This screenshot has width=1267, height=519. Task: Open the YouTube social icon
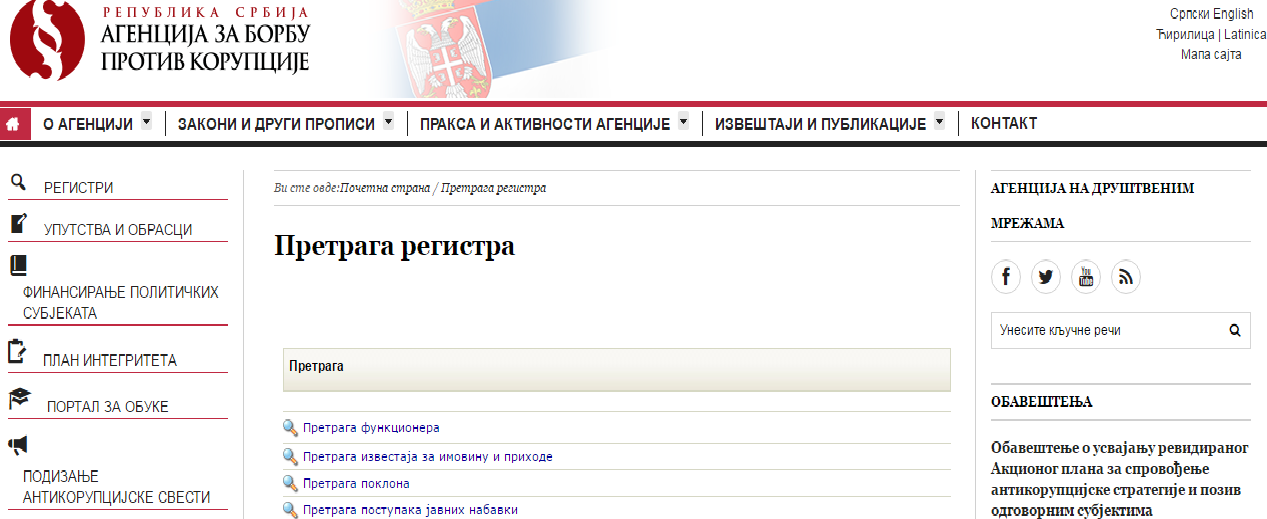coord(1086,277)
